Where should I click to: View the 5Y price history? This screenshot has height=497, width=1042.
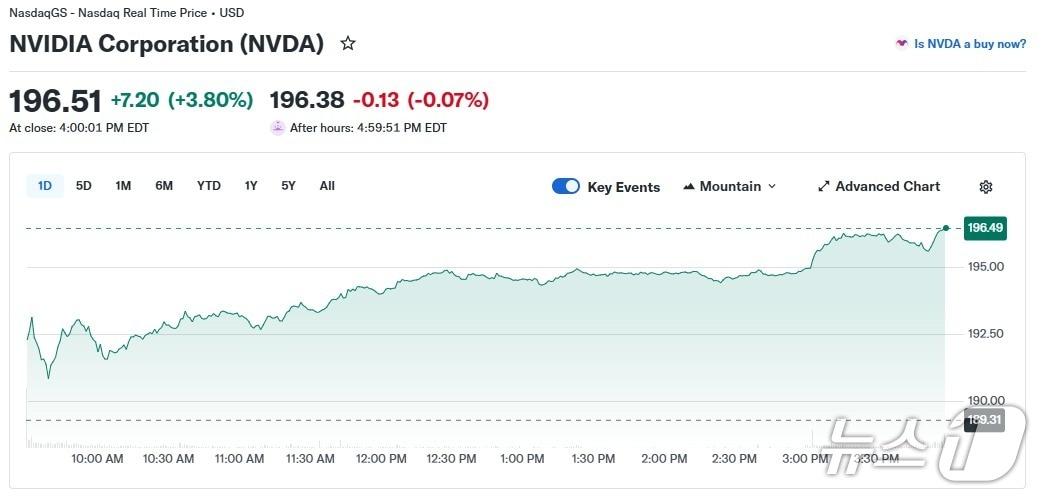click(288, 186)
